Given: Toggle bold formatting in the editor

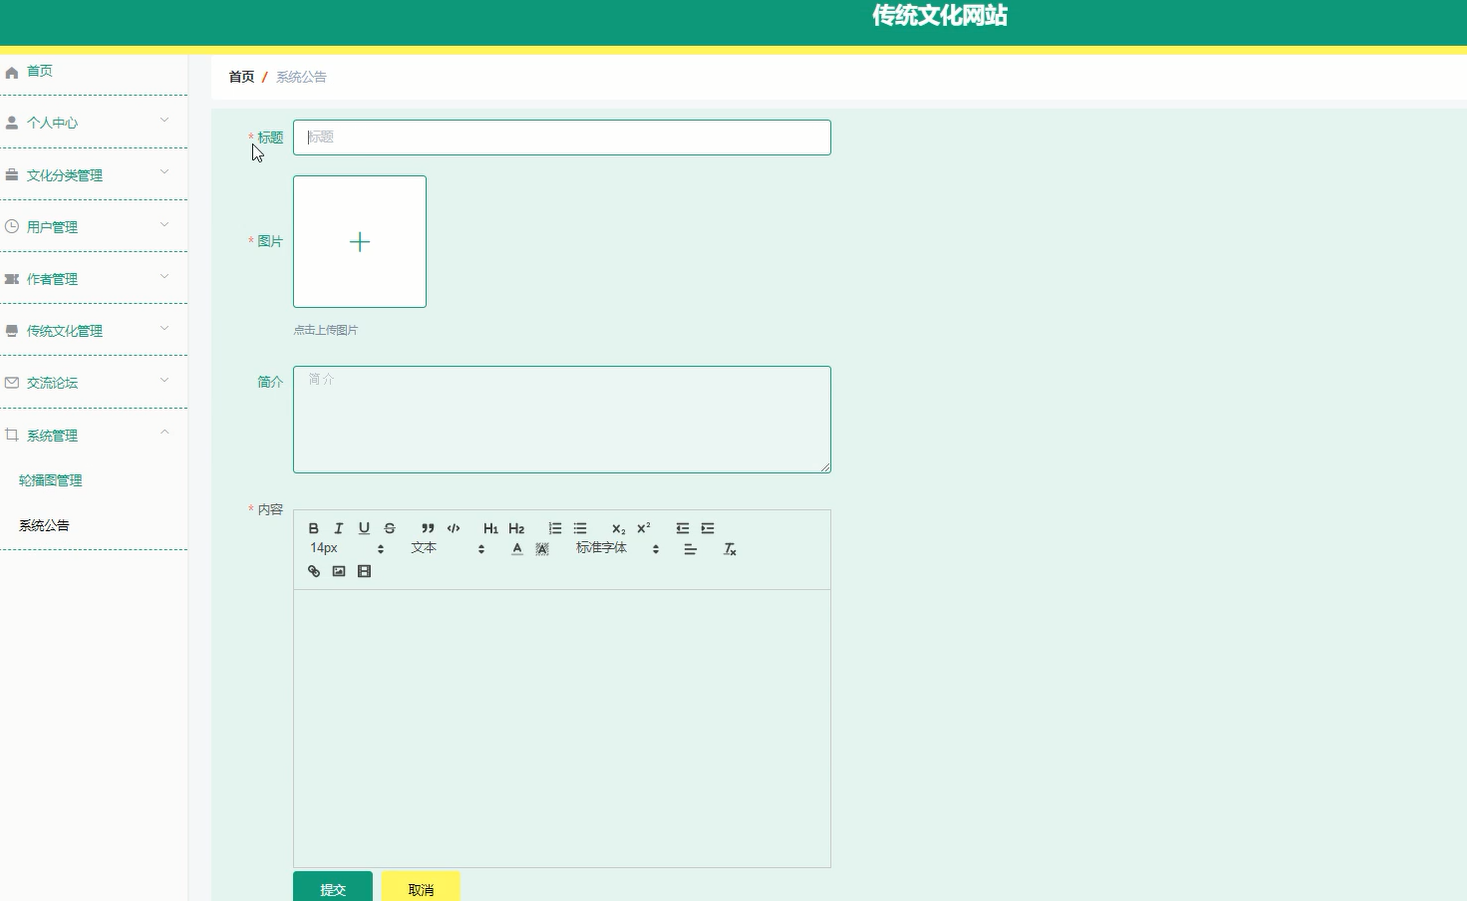Looking at the screenshot, I should [x=314, y=528].
